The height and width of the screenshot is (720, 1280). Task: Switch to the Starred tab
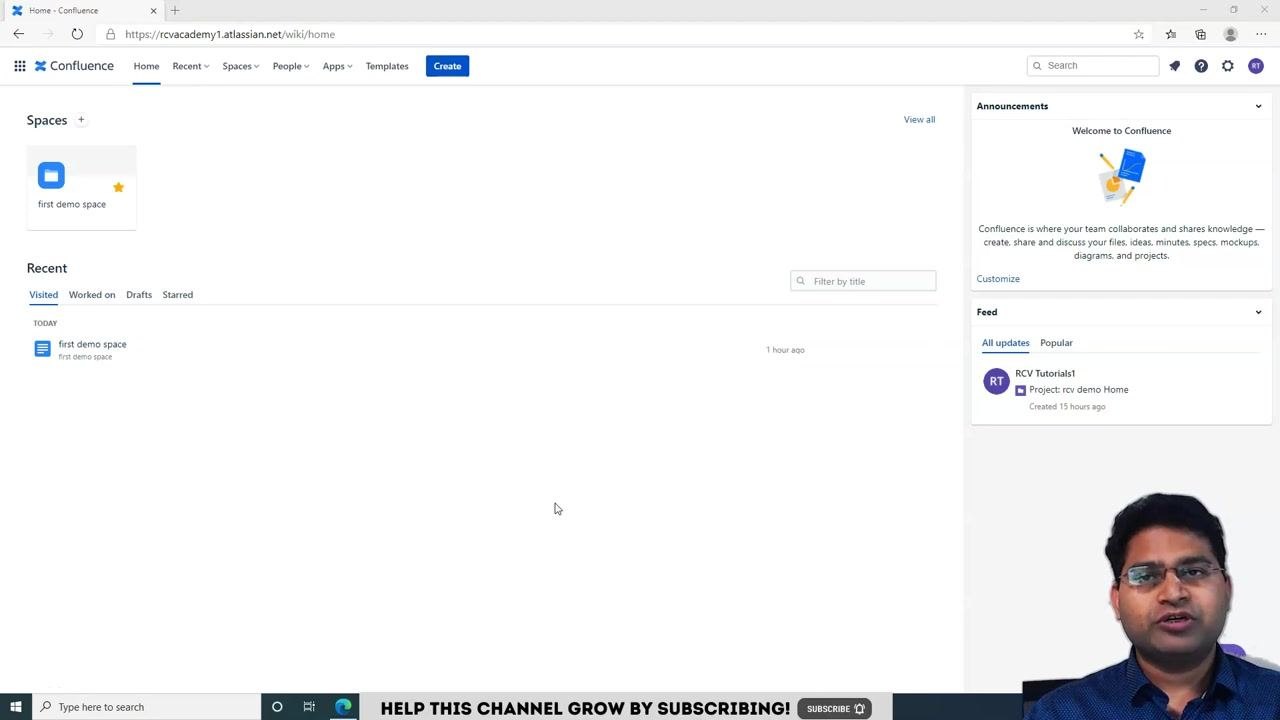[x=178, y=295]
